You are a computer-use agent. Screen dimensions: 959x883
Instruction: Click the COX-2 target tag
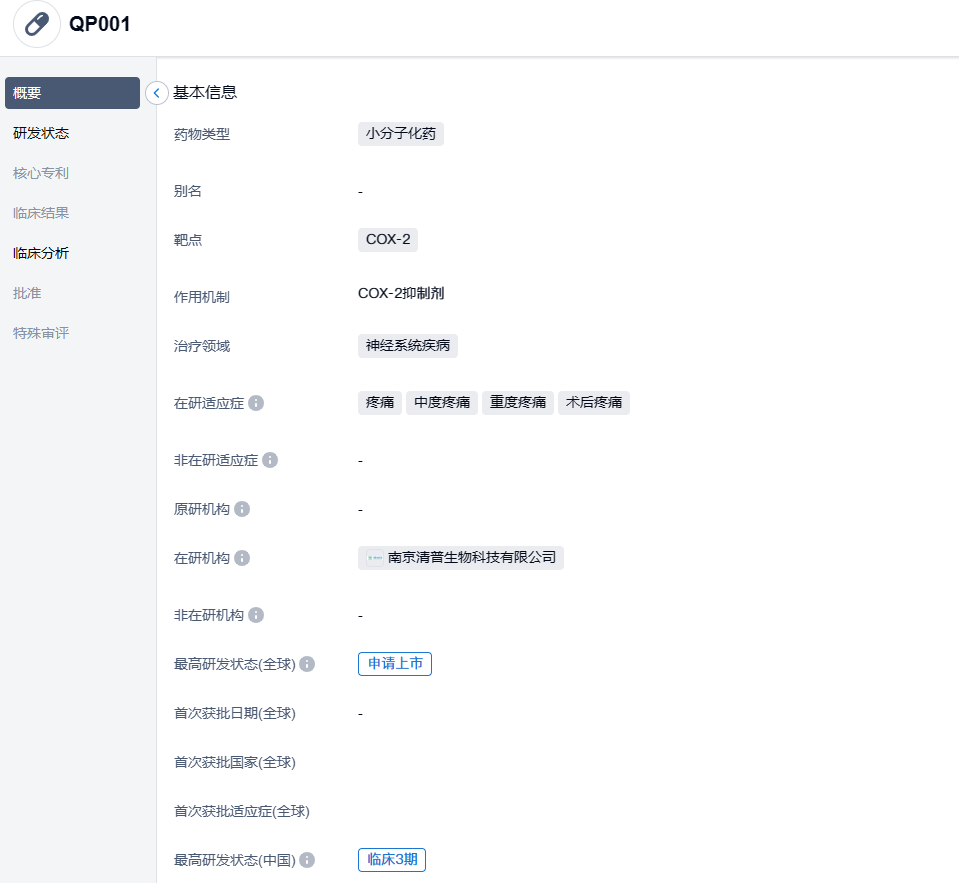point(388,239)
